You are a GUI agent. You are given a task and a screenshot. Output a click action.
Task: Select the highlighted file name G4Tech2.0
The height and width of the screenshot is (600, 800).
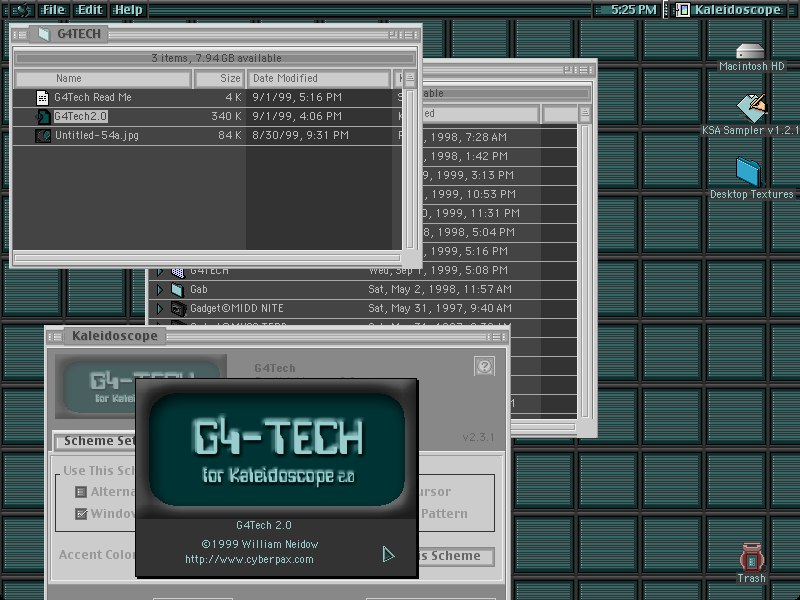[81, 116]
